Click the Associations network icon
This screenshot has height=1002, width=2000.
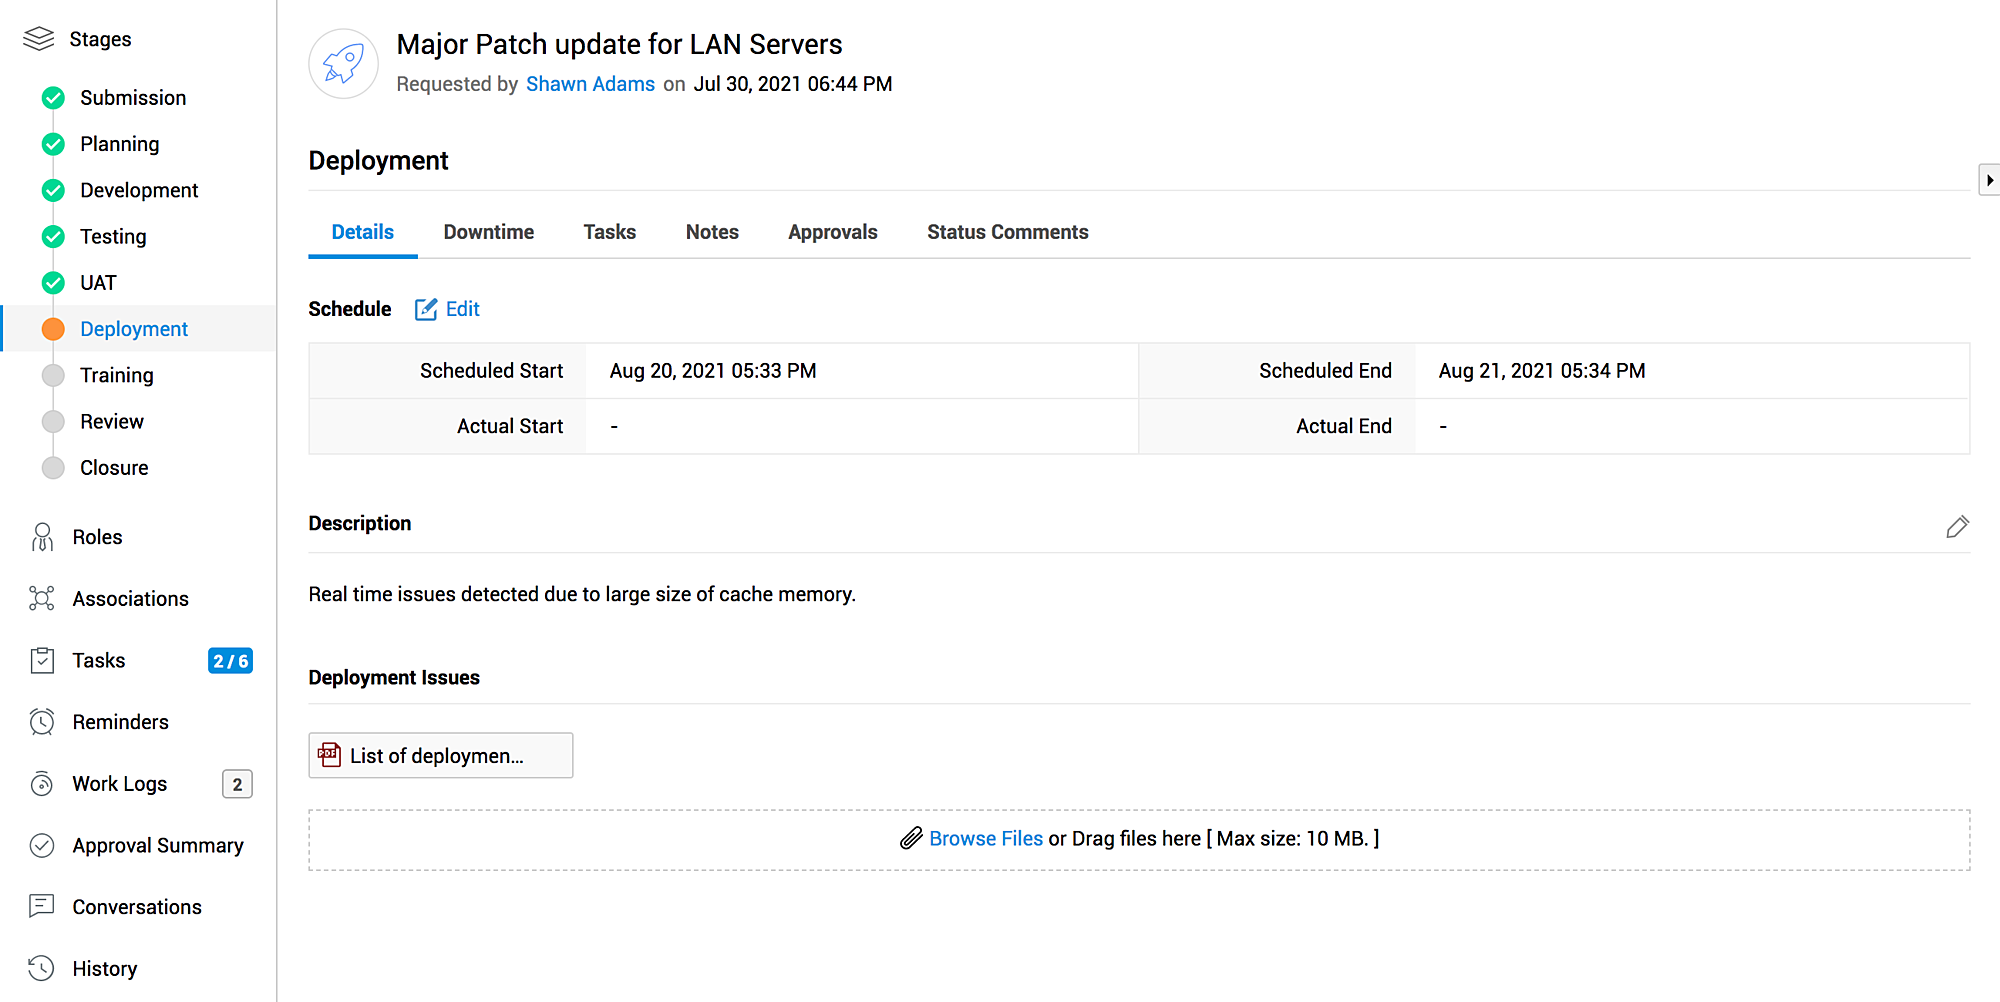42,599
